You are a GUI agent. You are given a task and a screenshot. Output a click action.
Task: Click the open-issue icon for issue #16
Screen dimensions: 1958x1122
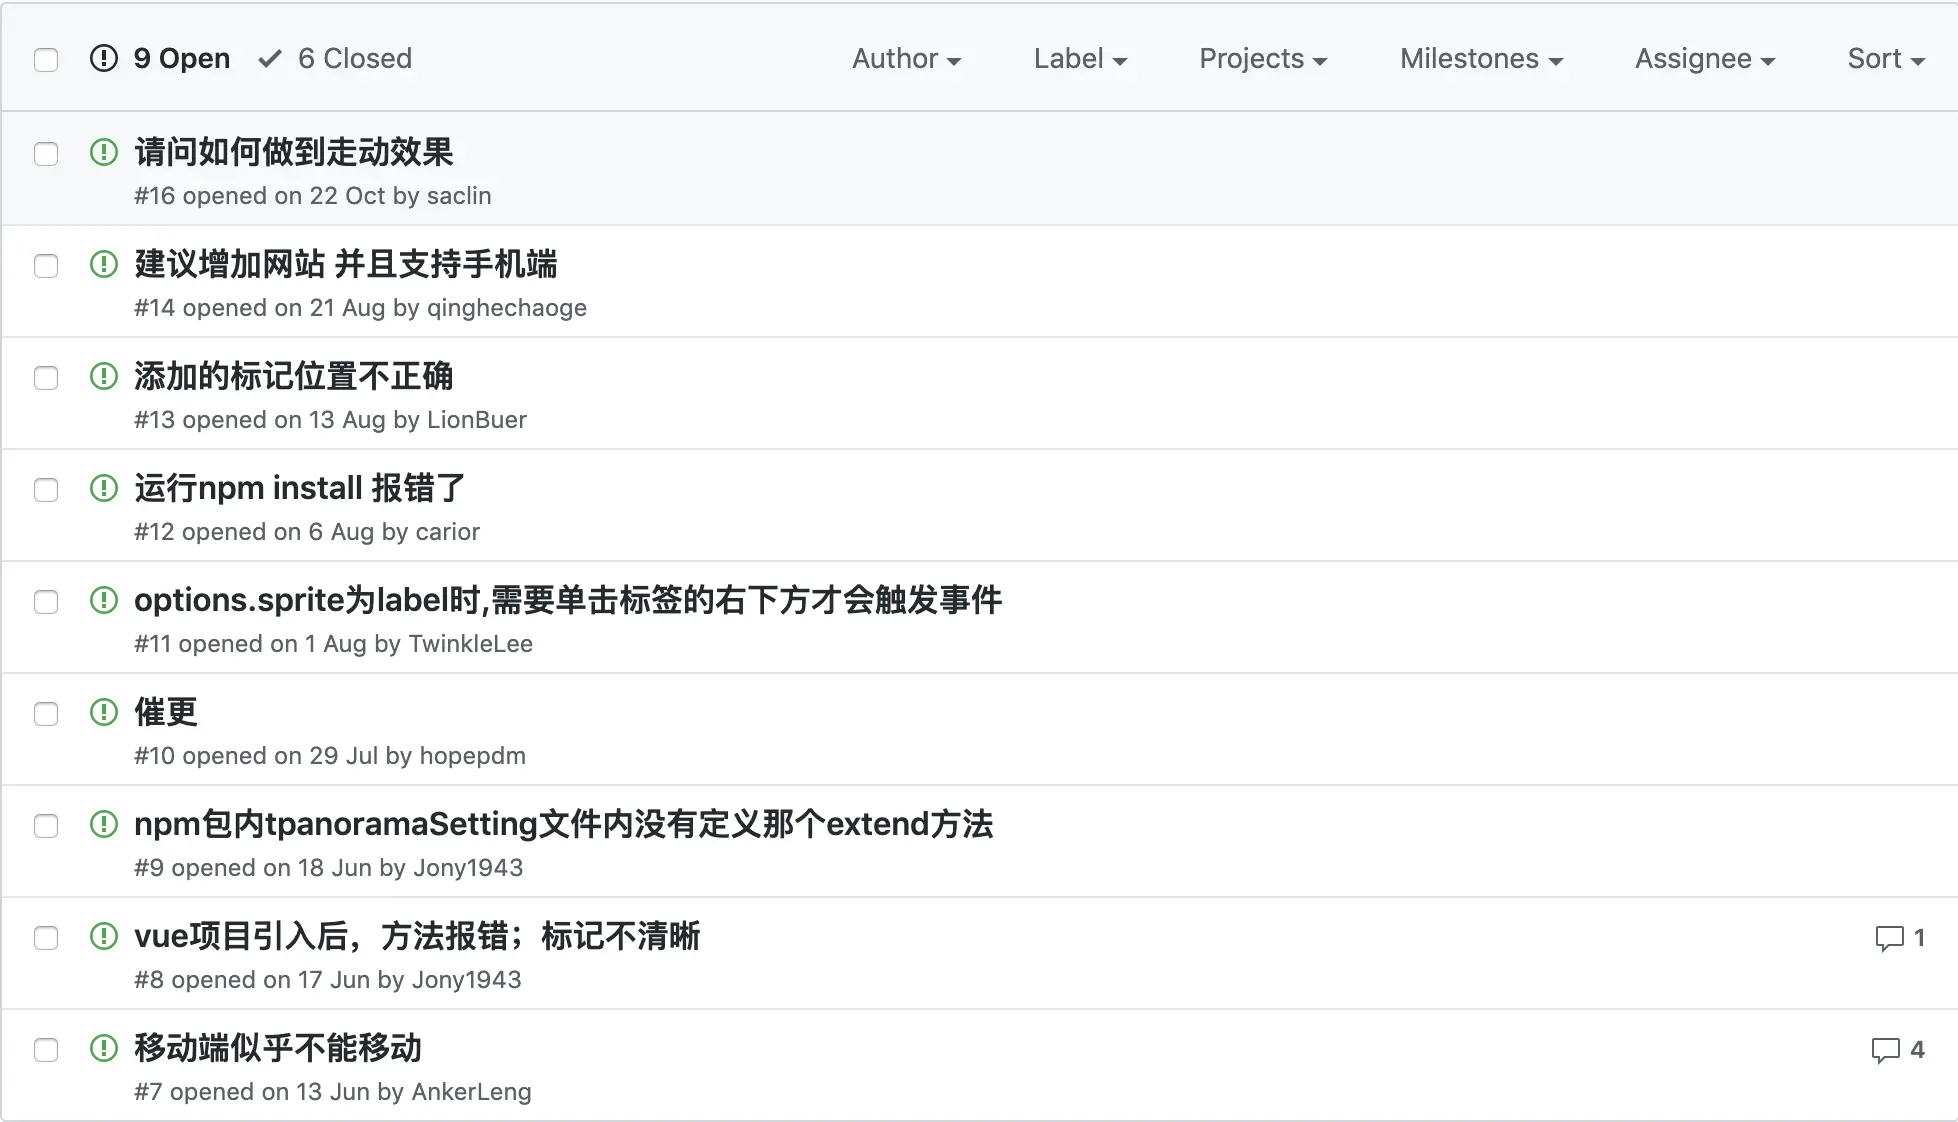[104, 152]
